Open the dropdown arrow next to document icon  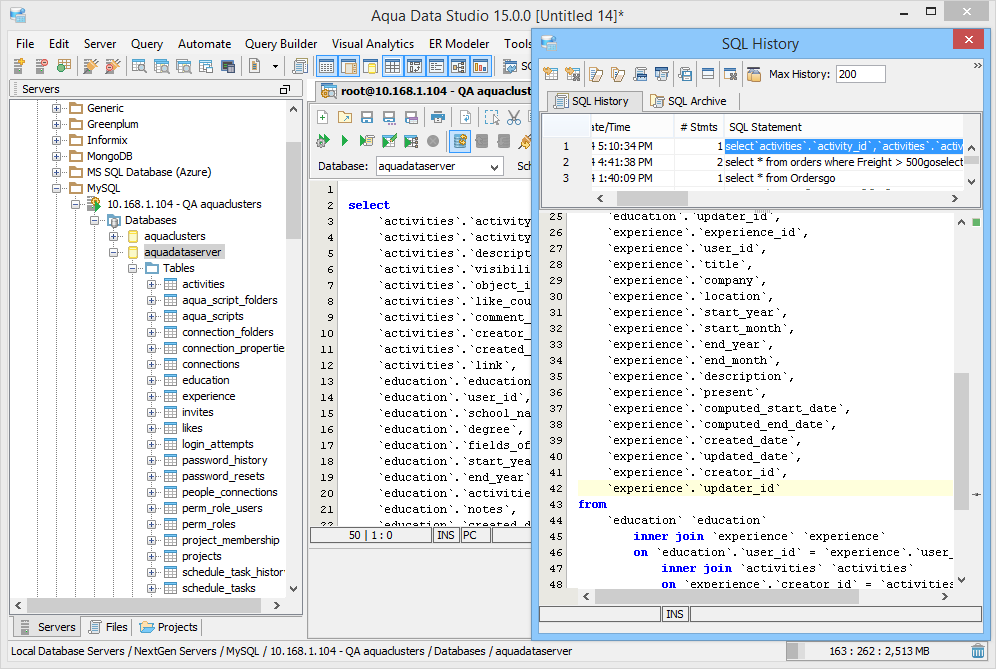(275, 66)
